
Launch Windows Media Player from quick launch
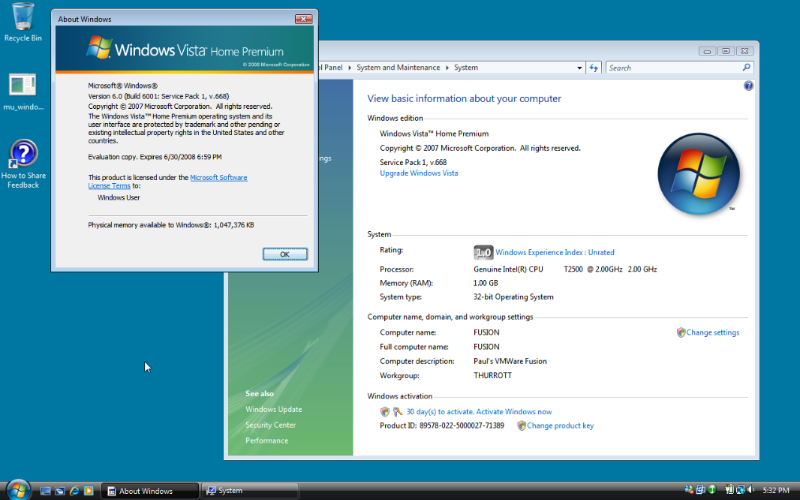88,491
